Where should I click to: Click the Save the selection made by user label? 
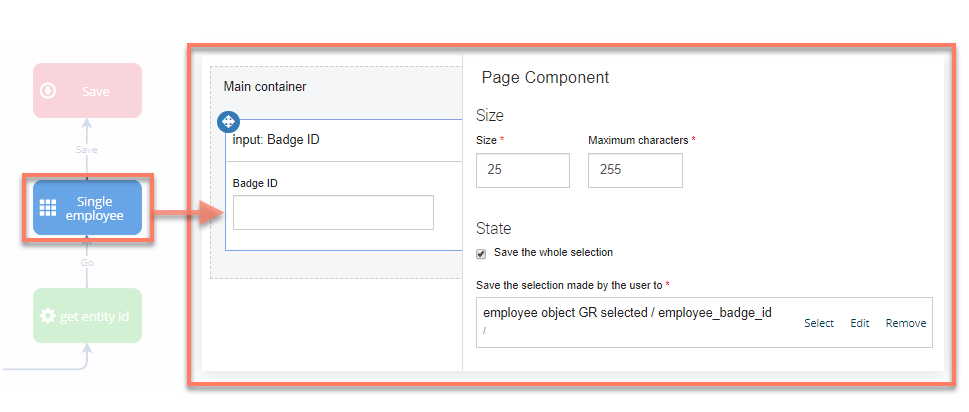569,285
